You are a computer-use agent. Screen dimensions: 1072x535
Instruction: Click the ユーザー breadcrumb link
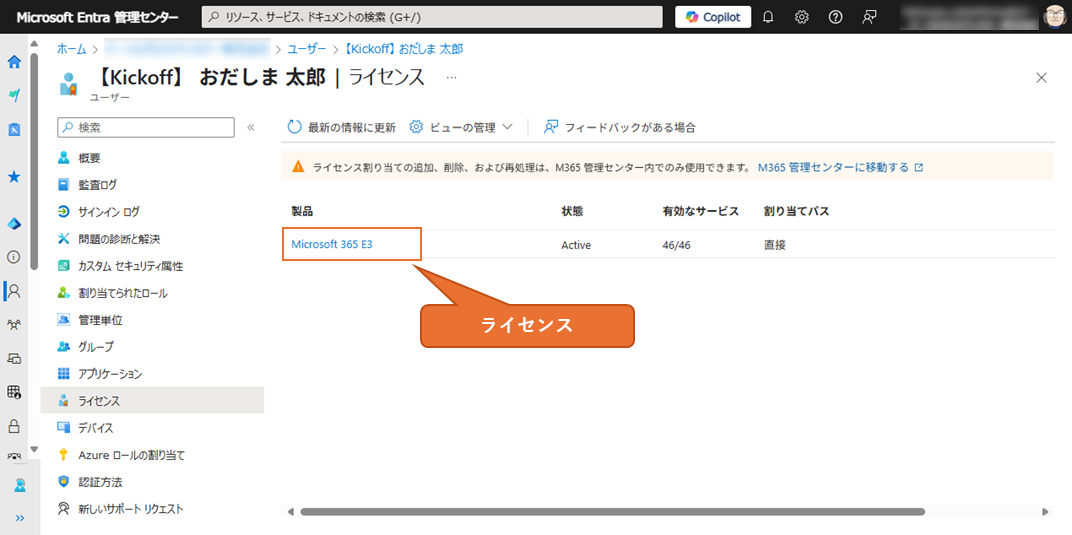point(306,49)
